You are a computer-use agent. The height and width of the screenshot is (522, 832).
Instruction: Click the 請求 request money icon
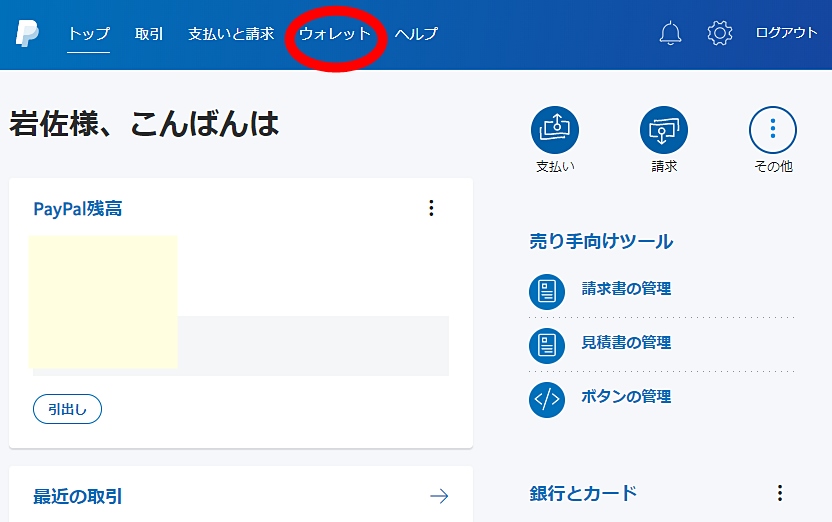point(664,130)
